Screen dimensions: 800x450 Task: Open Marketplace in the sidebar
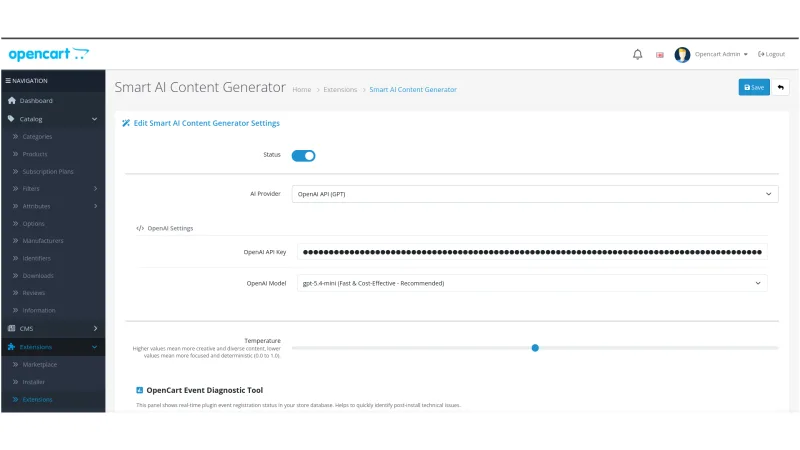pyautogui.click(x=40, y=365)
